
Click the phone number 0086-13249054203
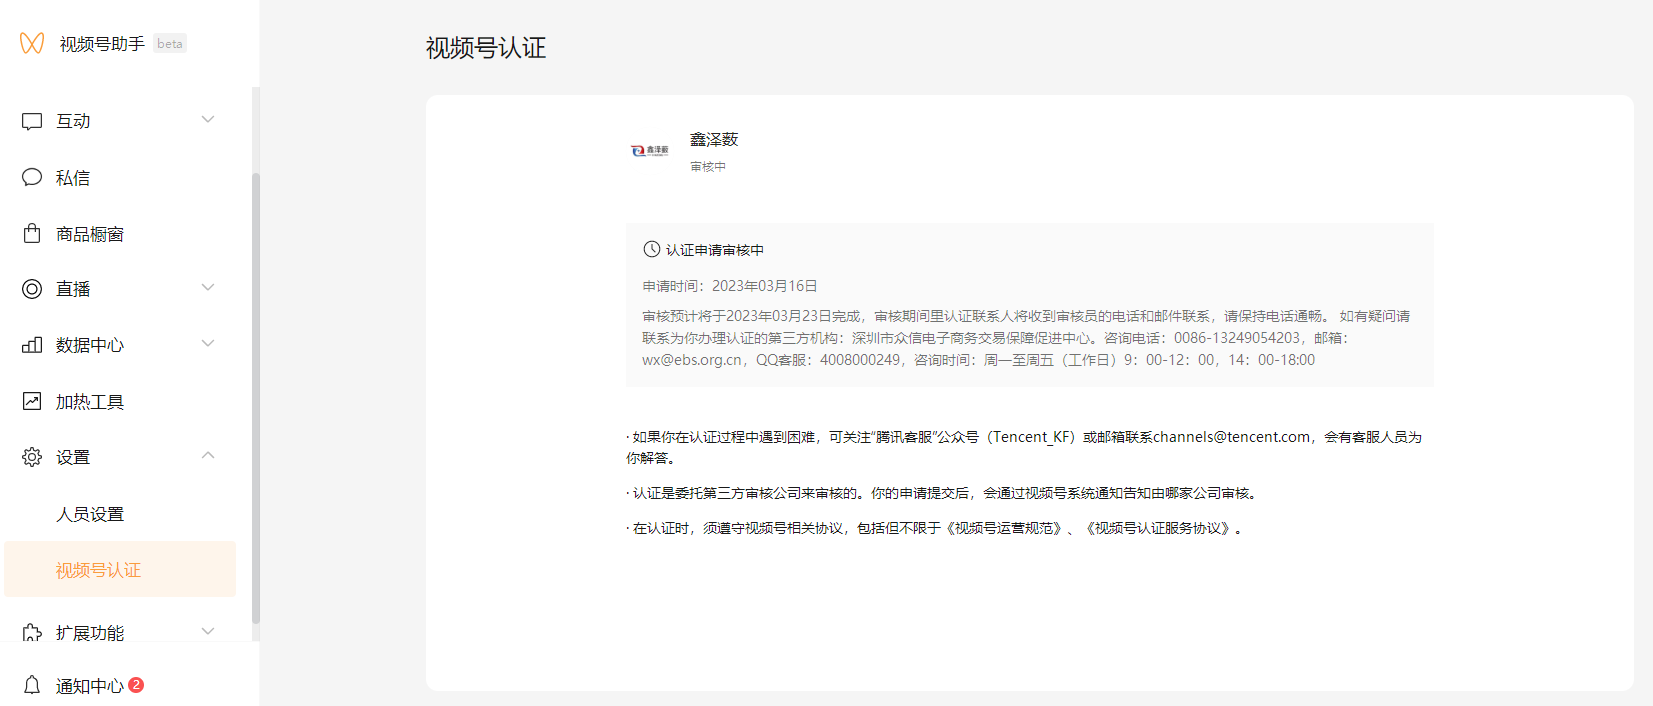1237,338
